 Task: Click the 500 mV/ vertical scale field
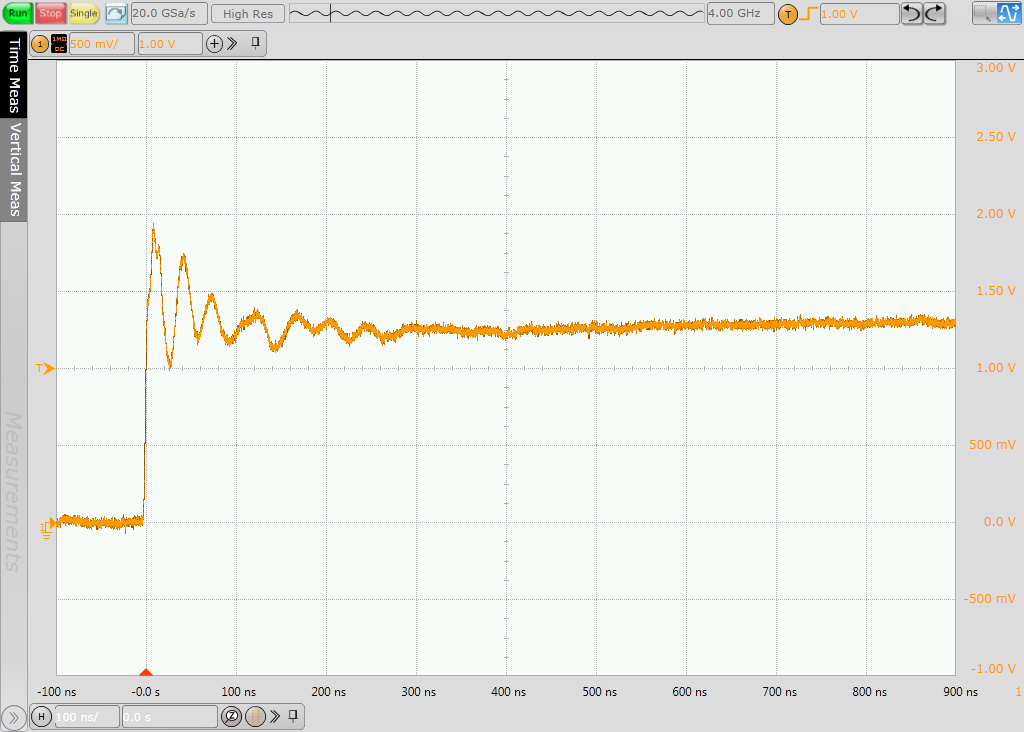(x=101, y=44)
